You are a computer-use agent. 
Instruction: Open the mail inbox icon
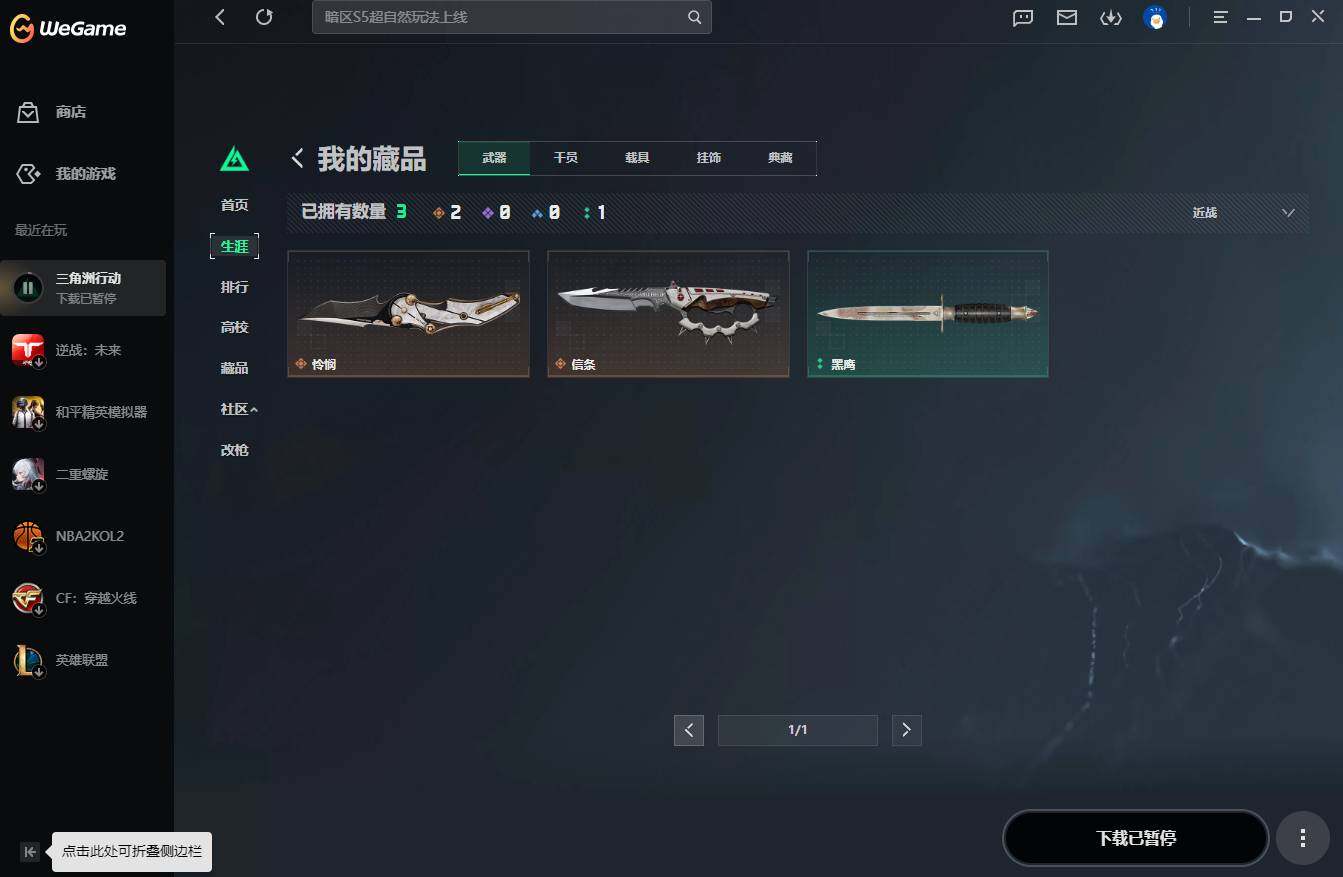[1067, 17]
